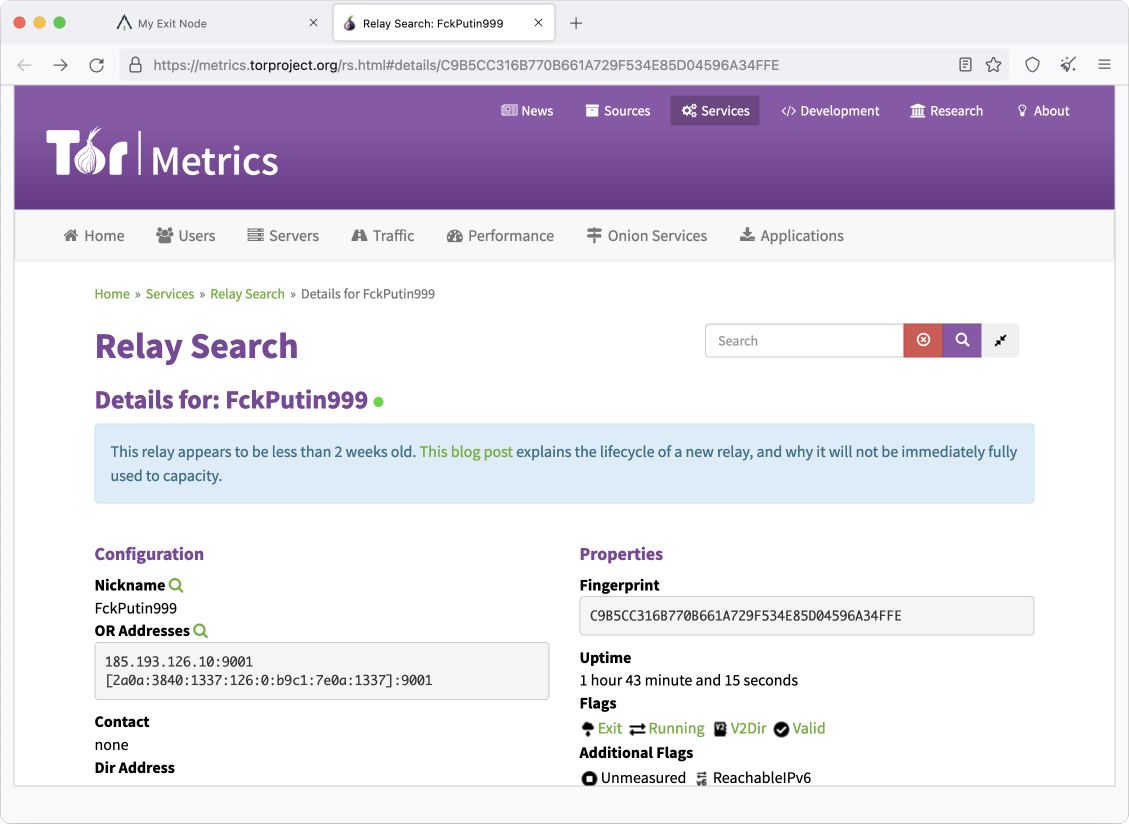Go back using the browser back arrow
Viewport: 1129px width, 824px height.
point(25,65)
